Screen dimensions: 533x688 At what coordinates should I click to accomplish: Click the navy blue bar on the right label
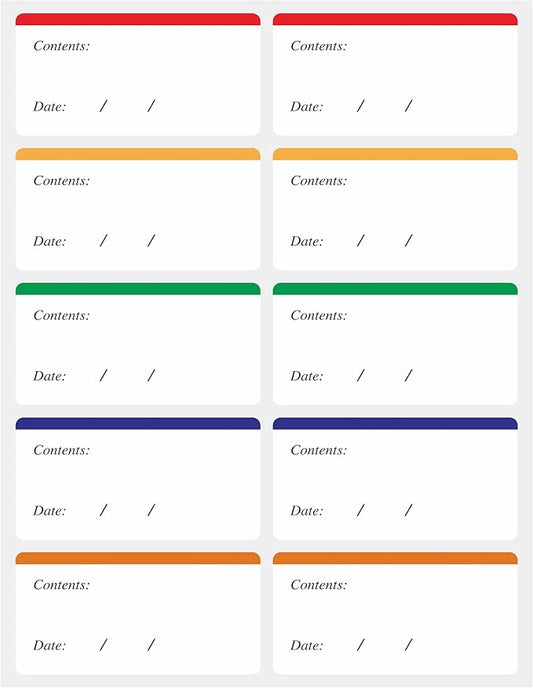click(x=395, y=423)
